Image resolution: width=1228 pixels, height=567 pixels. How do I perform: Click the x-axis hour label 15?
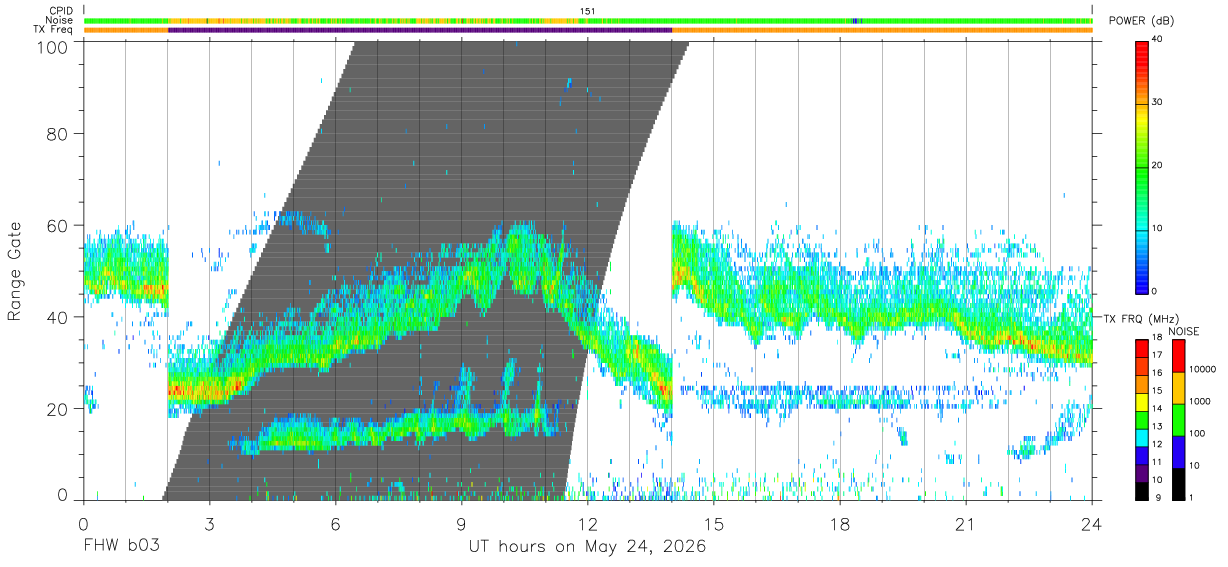tap(713, 524)
